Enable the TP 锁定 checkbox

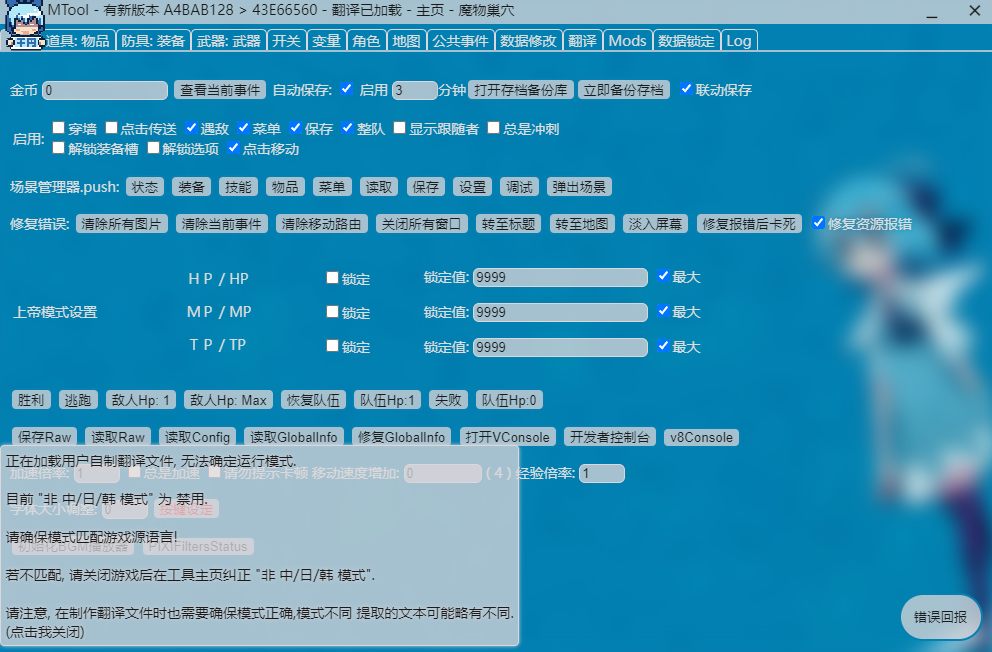(x=332, y=346)
